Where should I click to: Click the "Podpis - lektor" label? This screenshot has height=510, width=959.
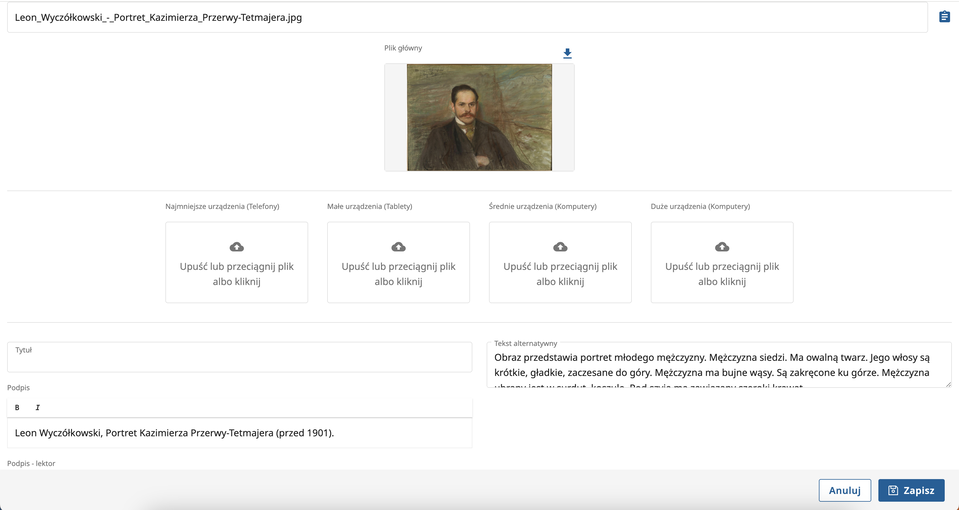pos(31,463)
